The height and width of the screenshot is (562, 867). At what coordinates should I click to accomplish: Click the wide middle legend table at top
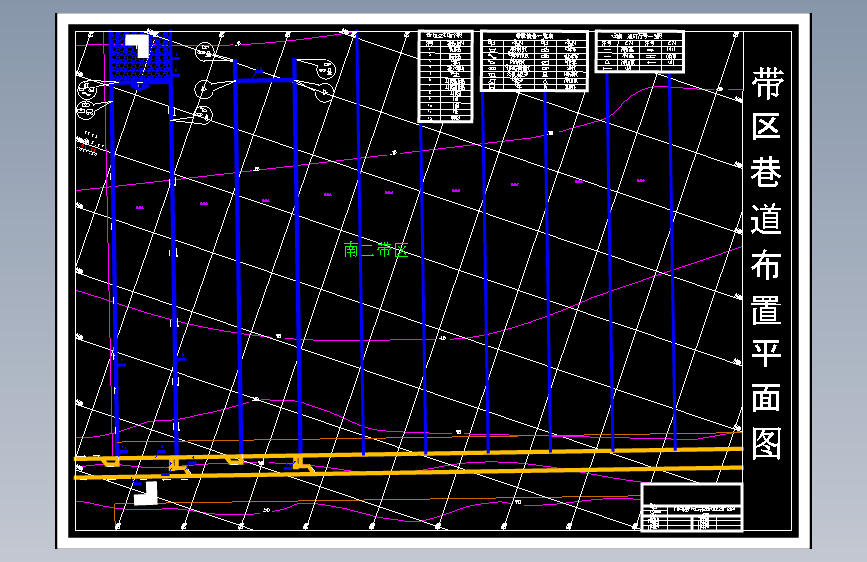pos(534,61)
